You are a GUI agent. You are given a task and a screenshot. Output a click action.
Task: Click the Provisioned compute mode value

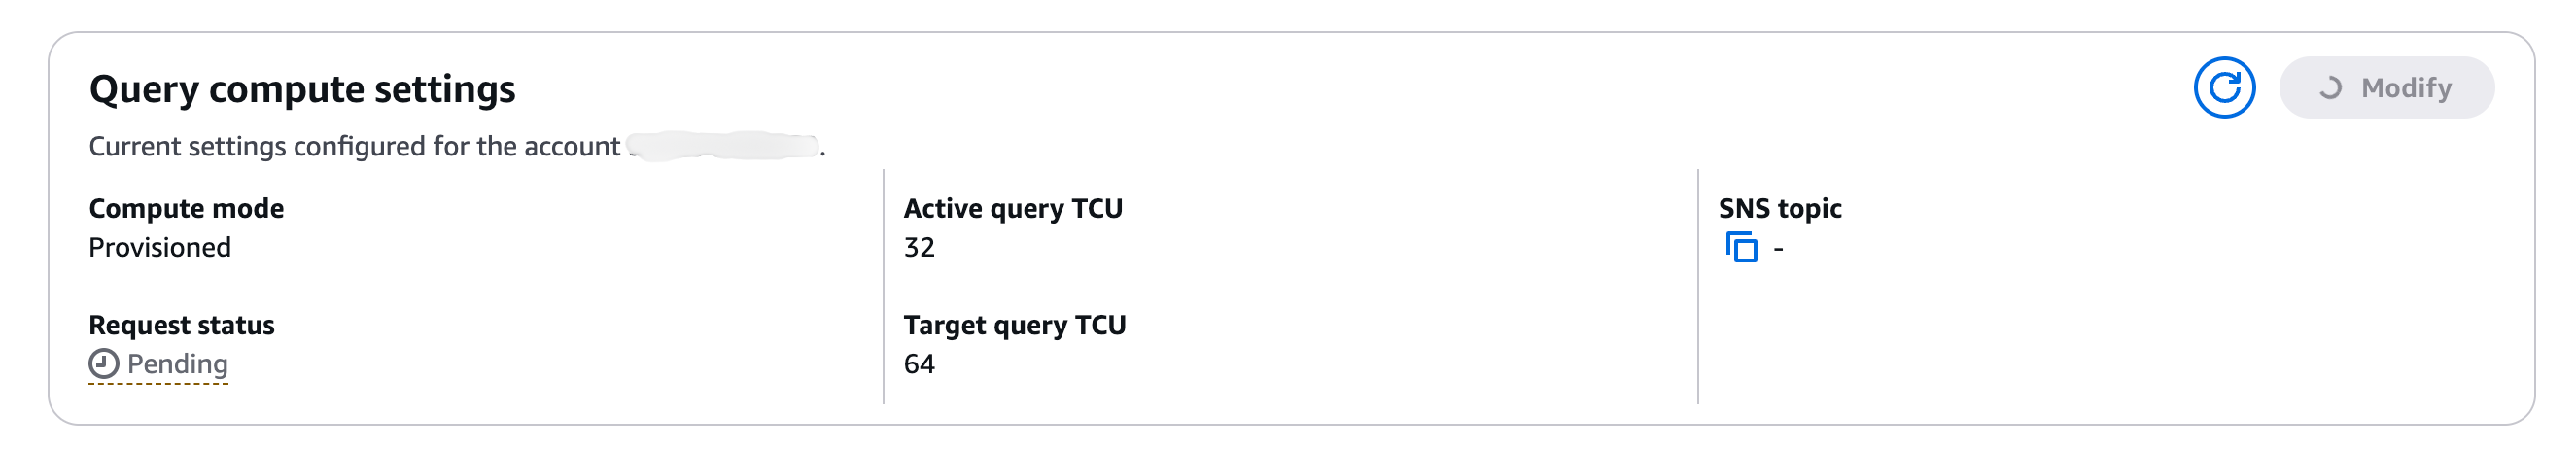point(160,247)
